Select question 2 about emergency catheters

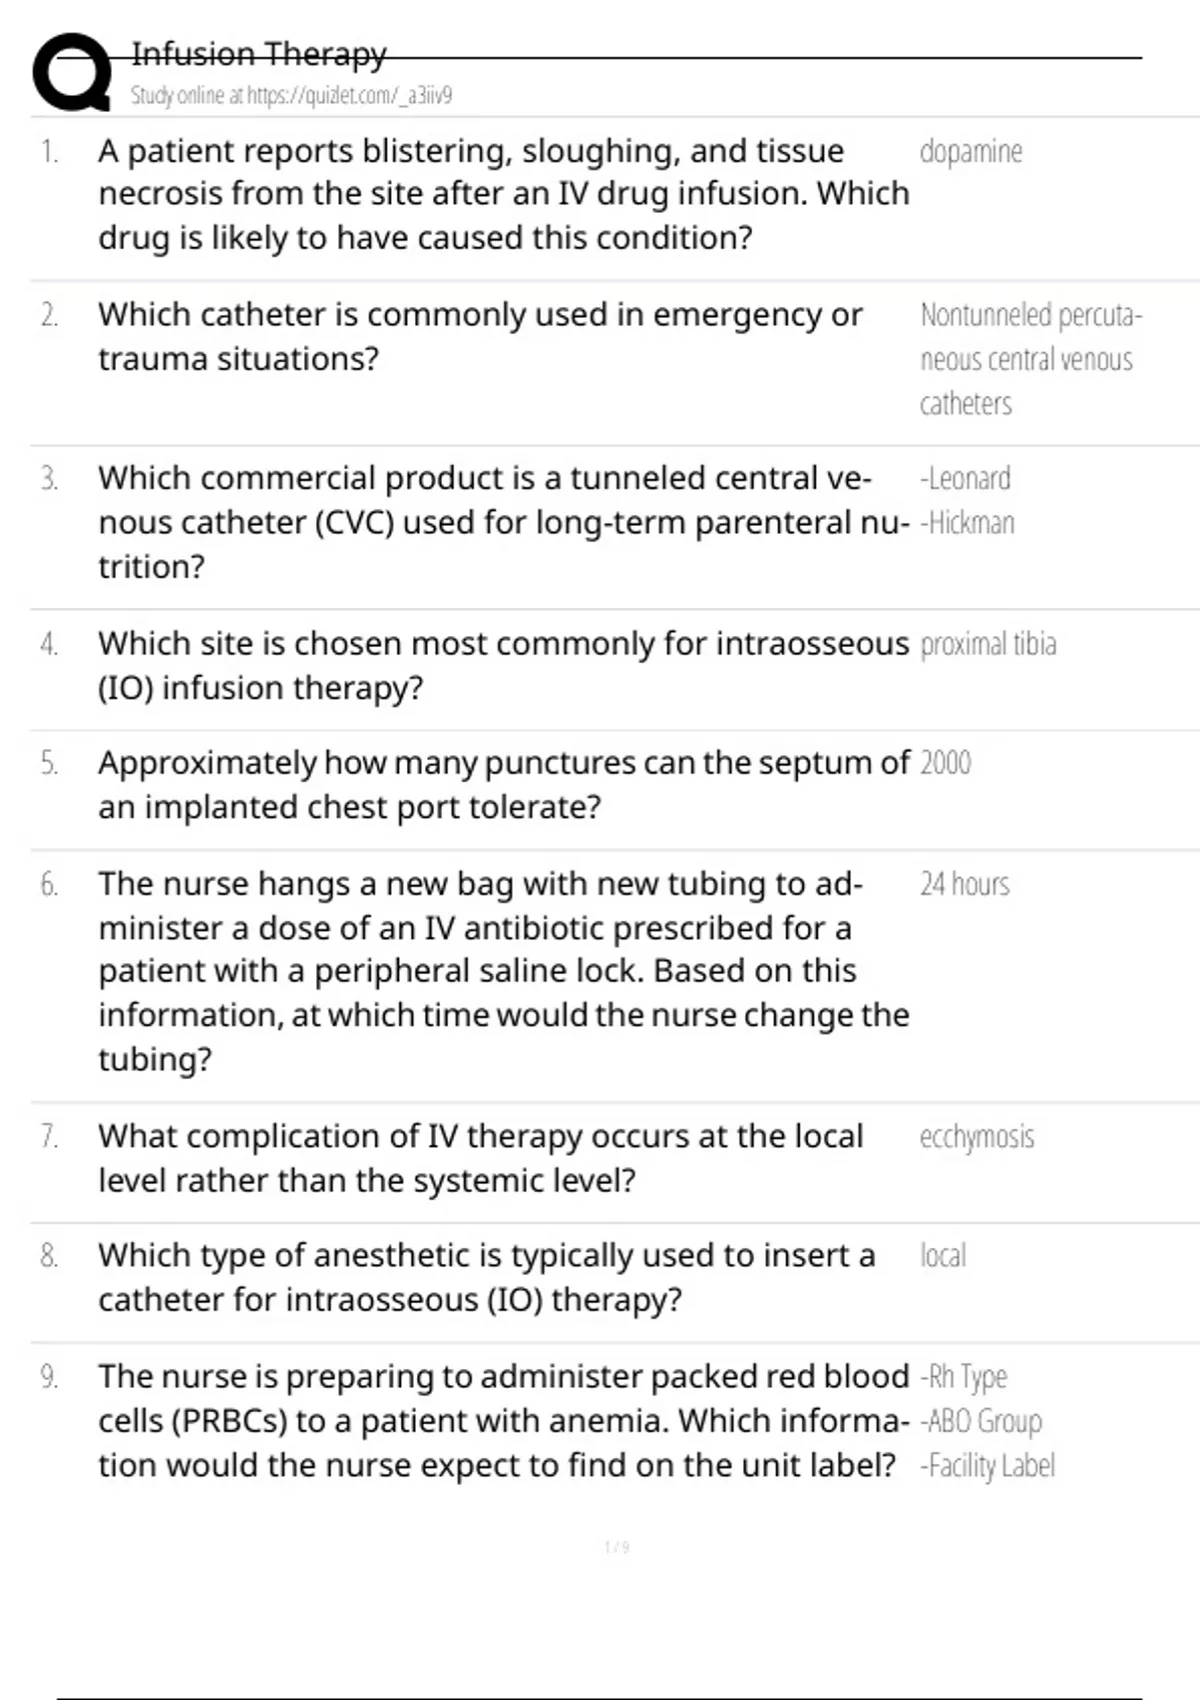click(480, 336)
